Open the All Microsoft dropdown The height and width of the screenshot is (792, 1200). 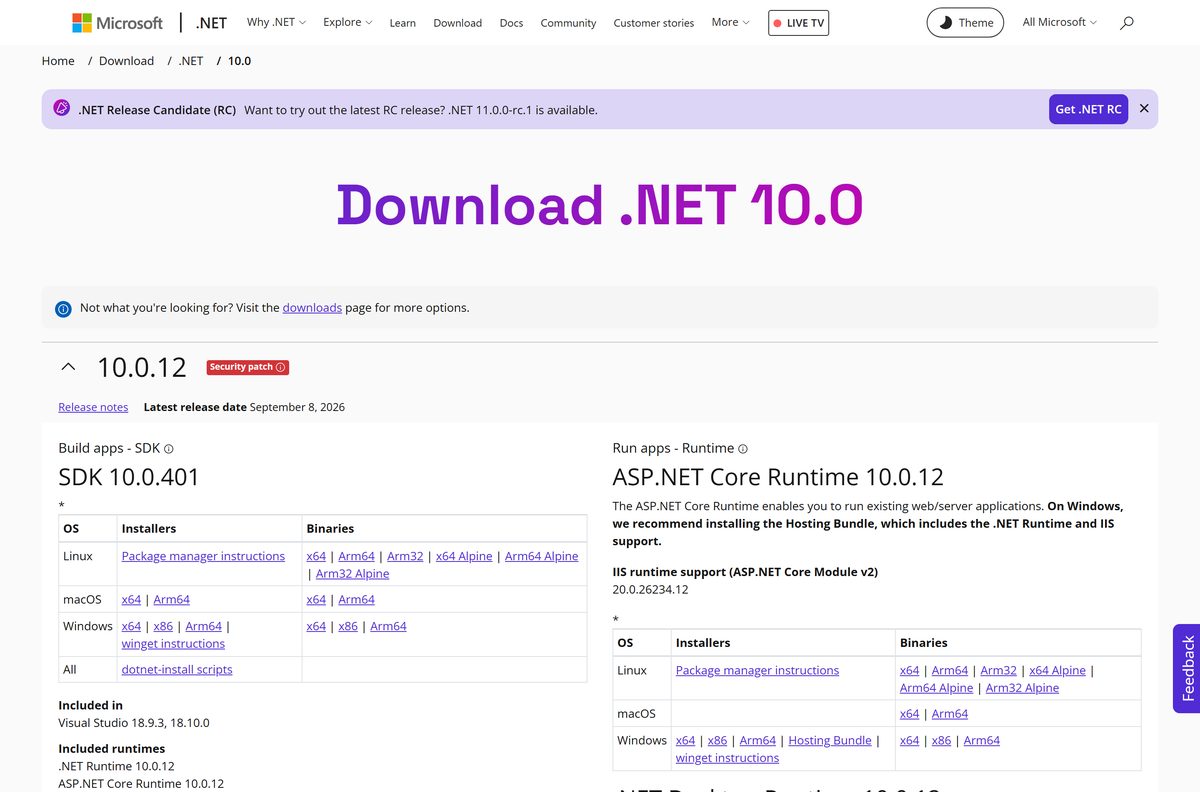(x=1059, y=22)
